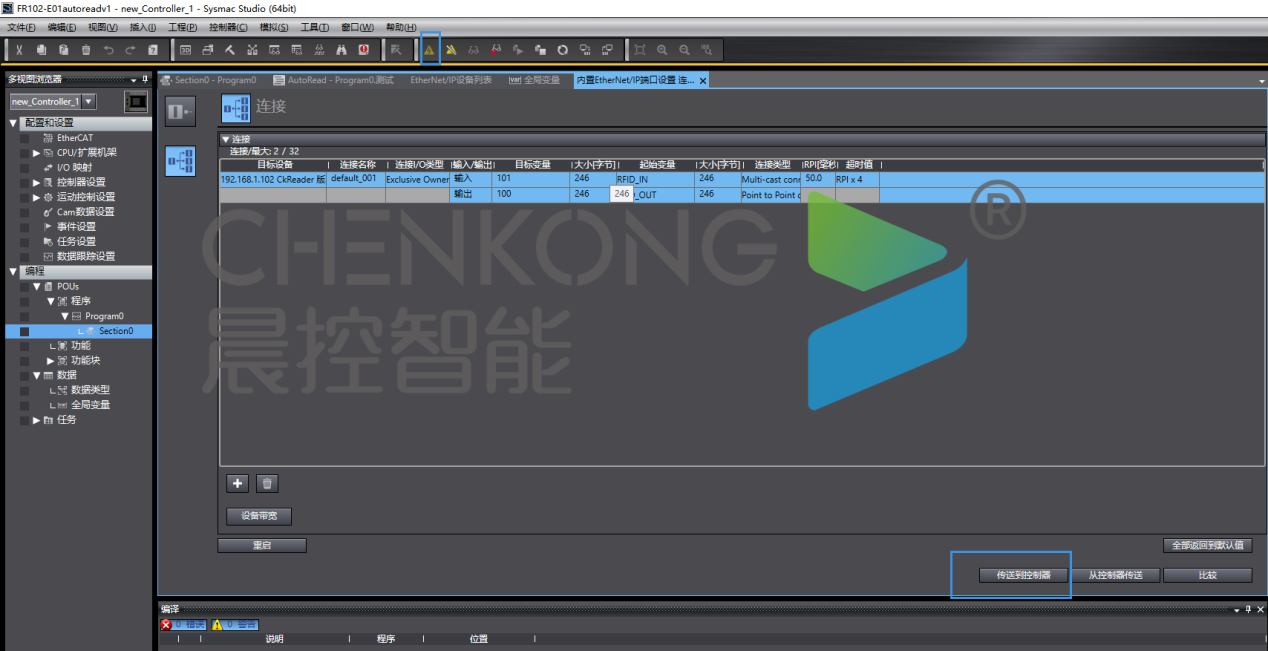The width and height of the screenshot is (1268, 651).
Task: Close the 内置EtherNet/IP端口设置 tab
Action: 703,81
